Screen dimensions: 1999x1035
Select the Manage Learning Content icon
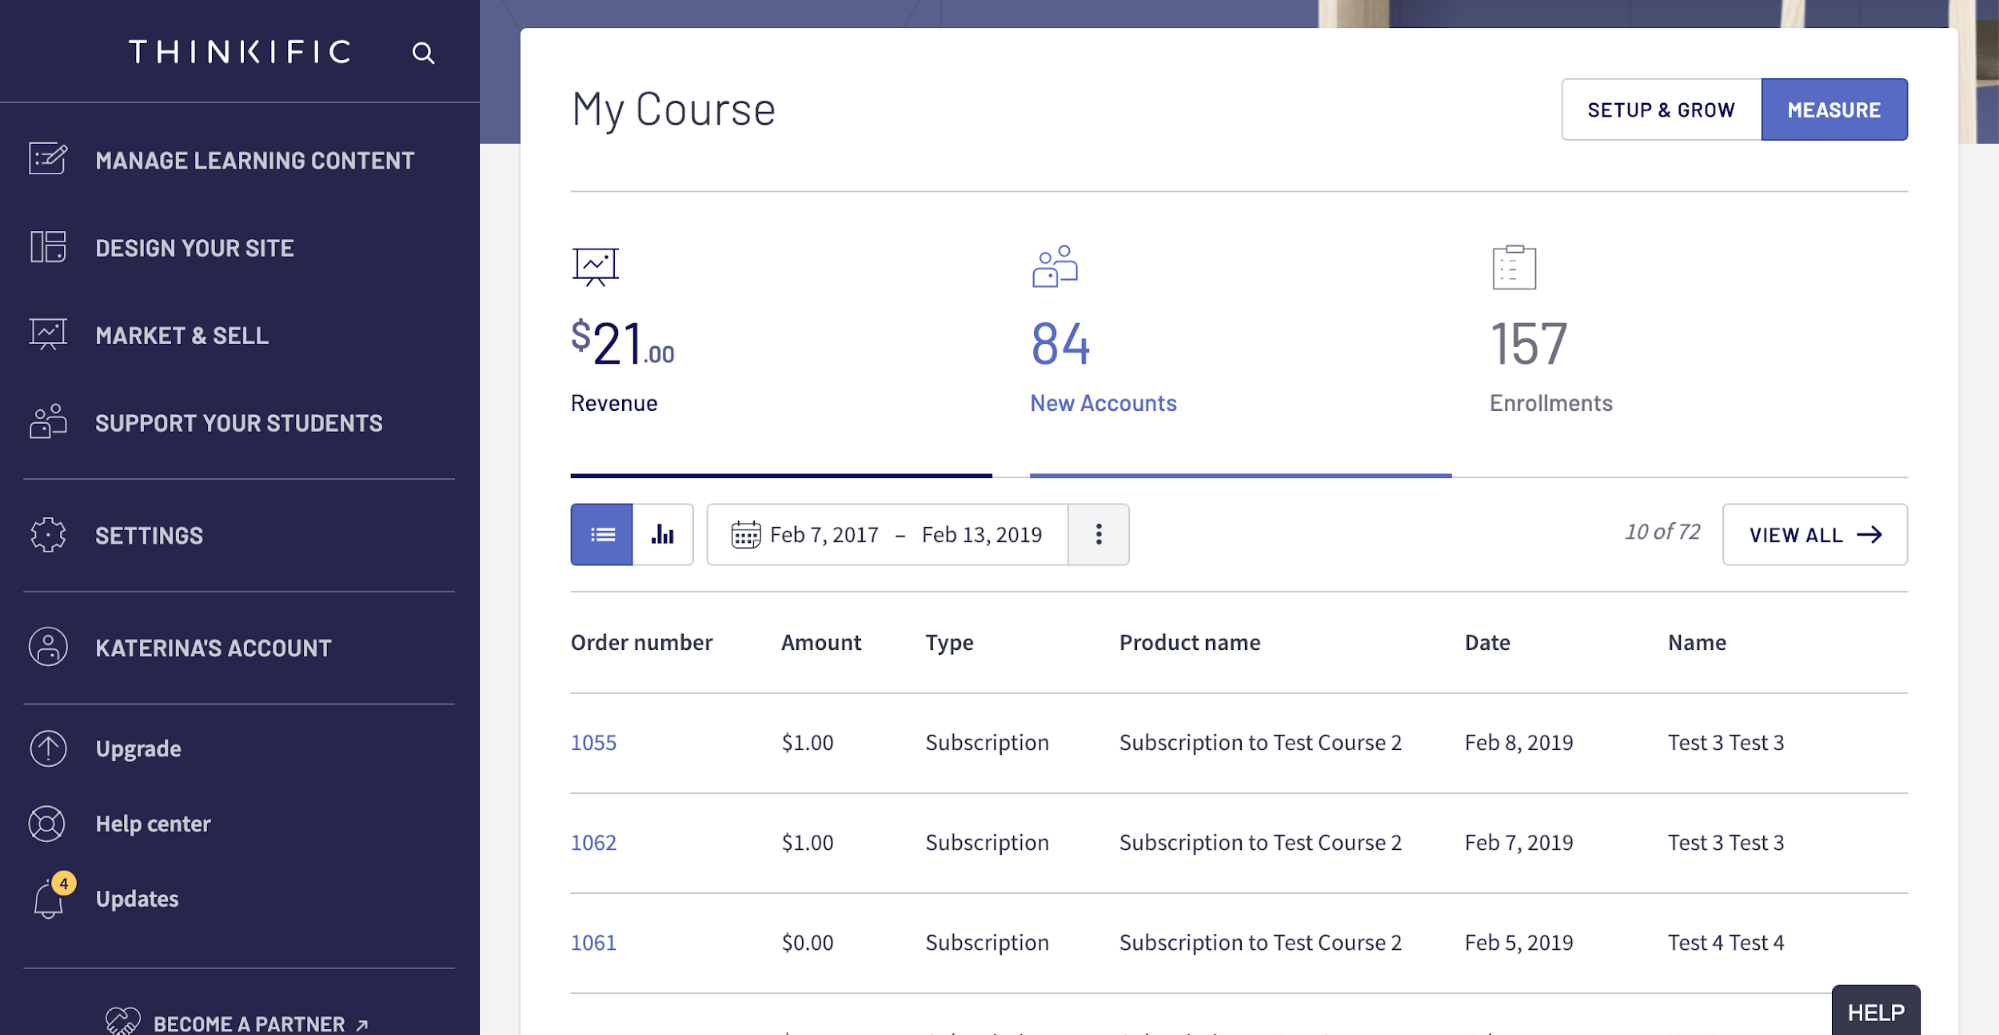tap(47, 159)
